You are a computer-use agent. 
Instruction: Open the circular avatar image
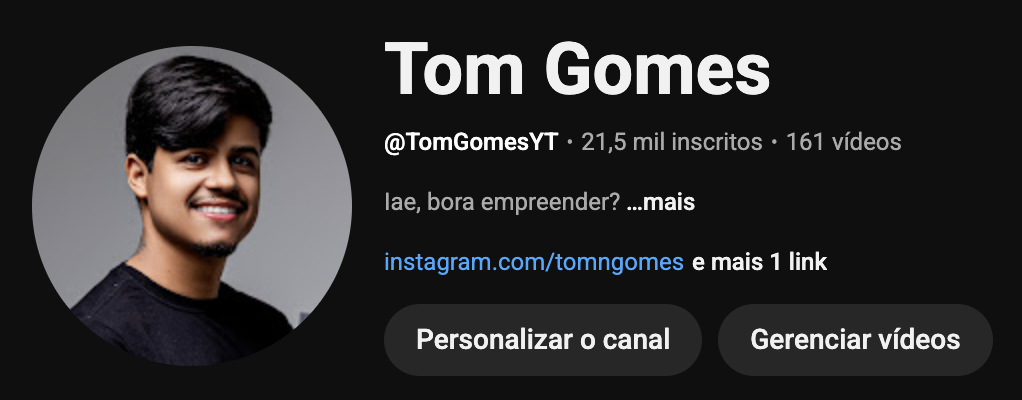pyautogui.click(x=192, y=205)
